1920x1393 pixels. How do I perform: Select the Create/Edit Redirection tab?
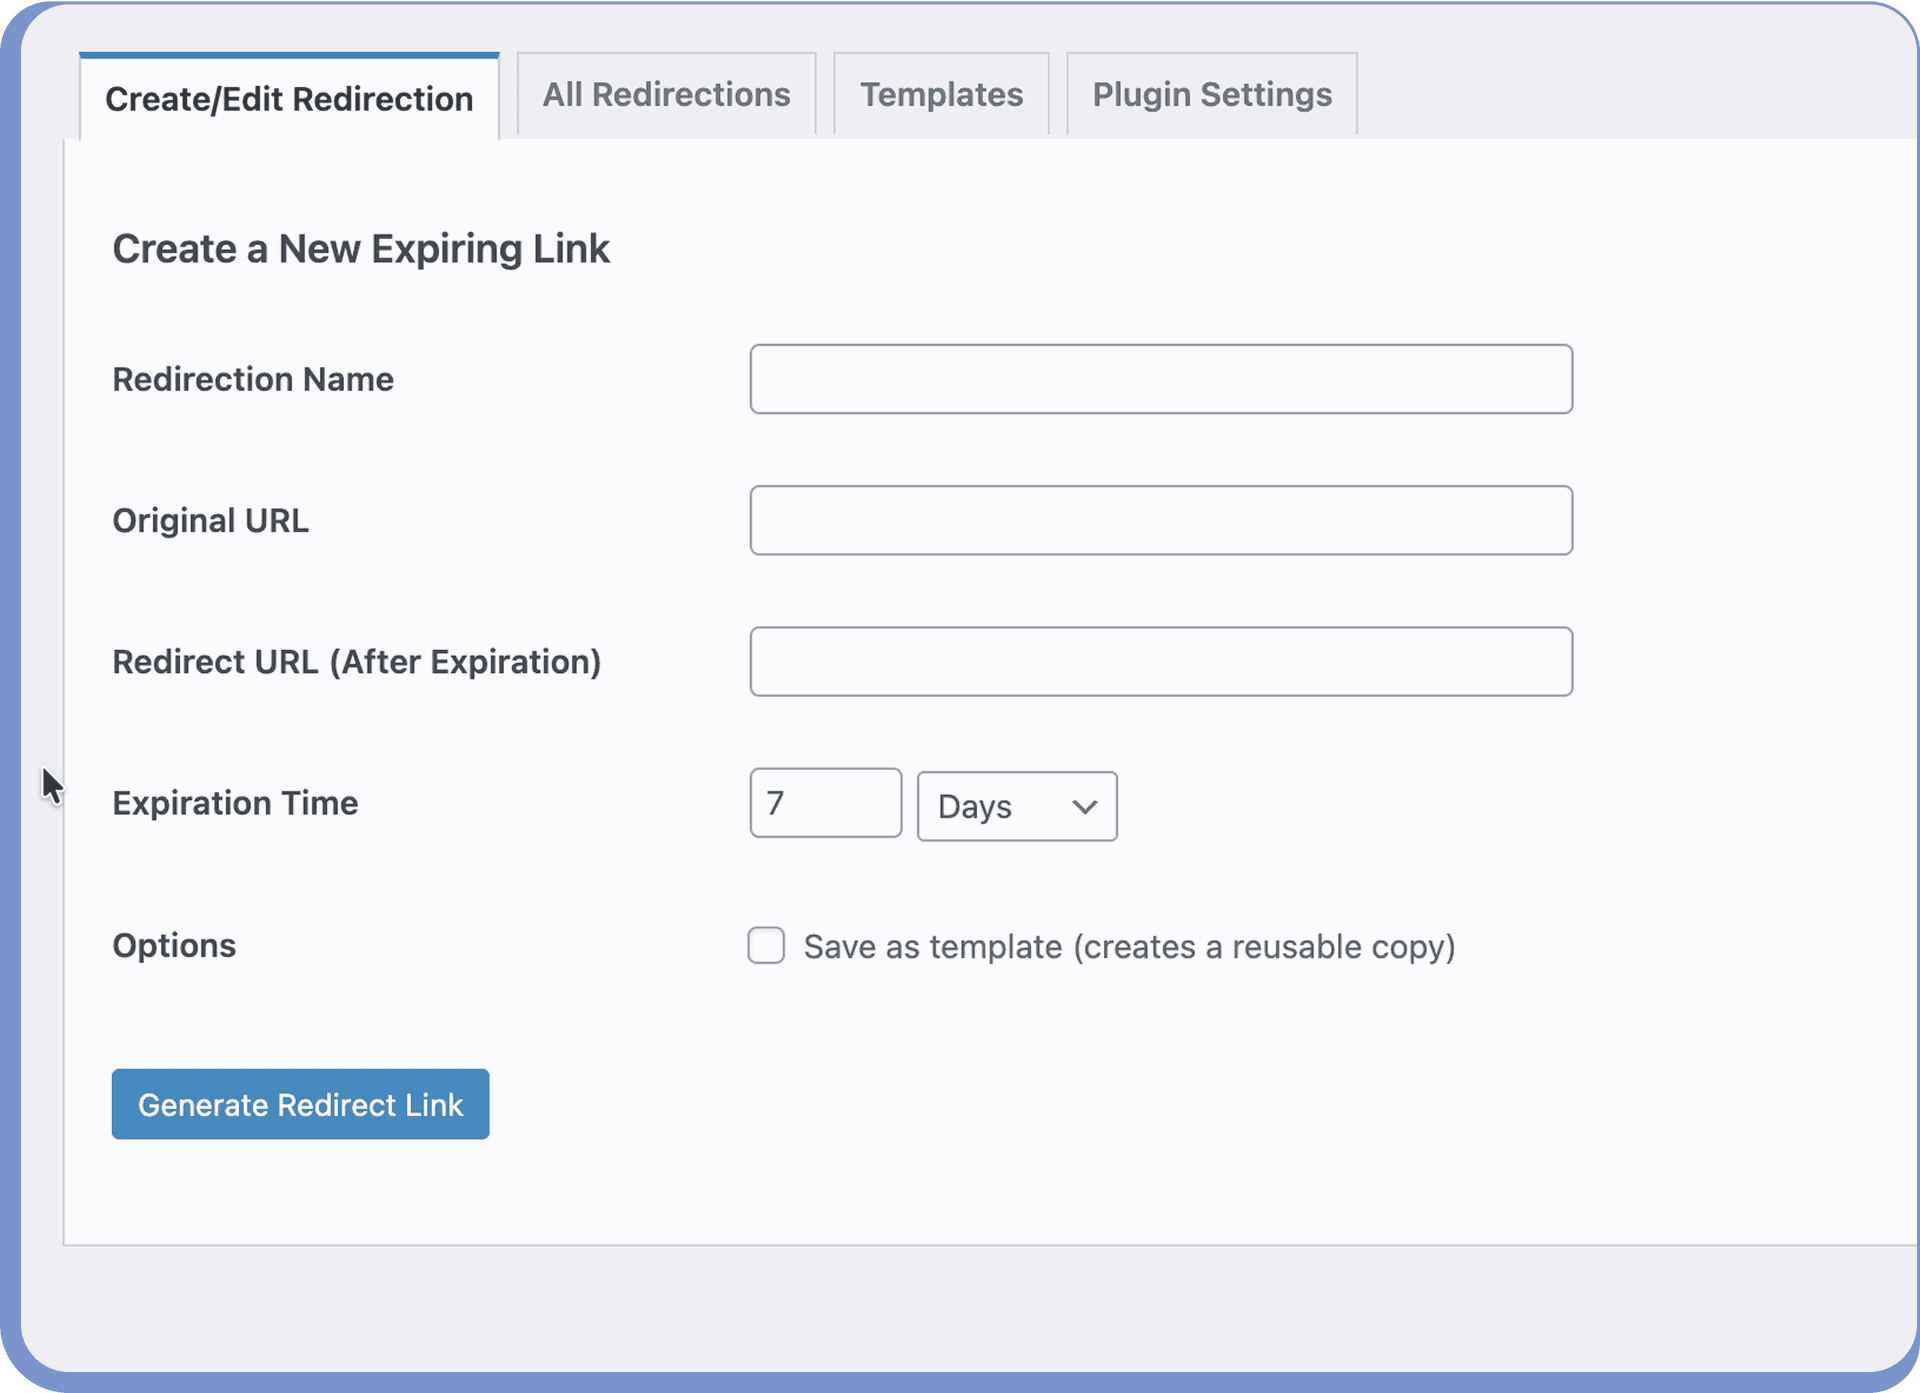pyautogui.click(x=289, y=98)
